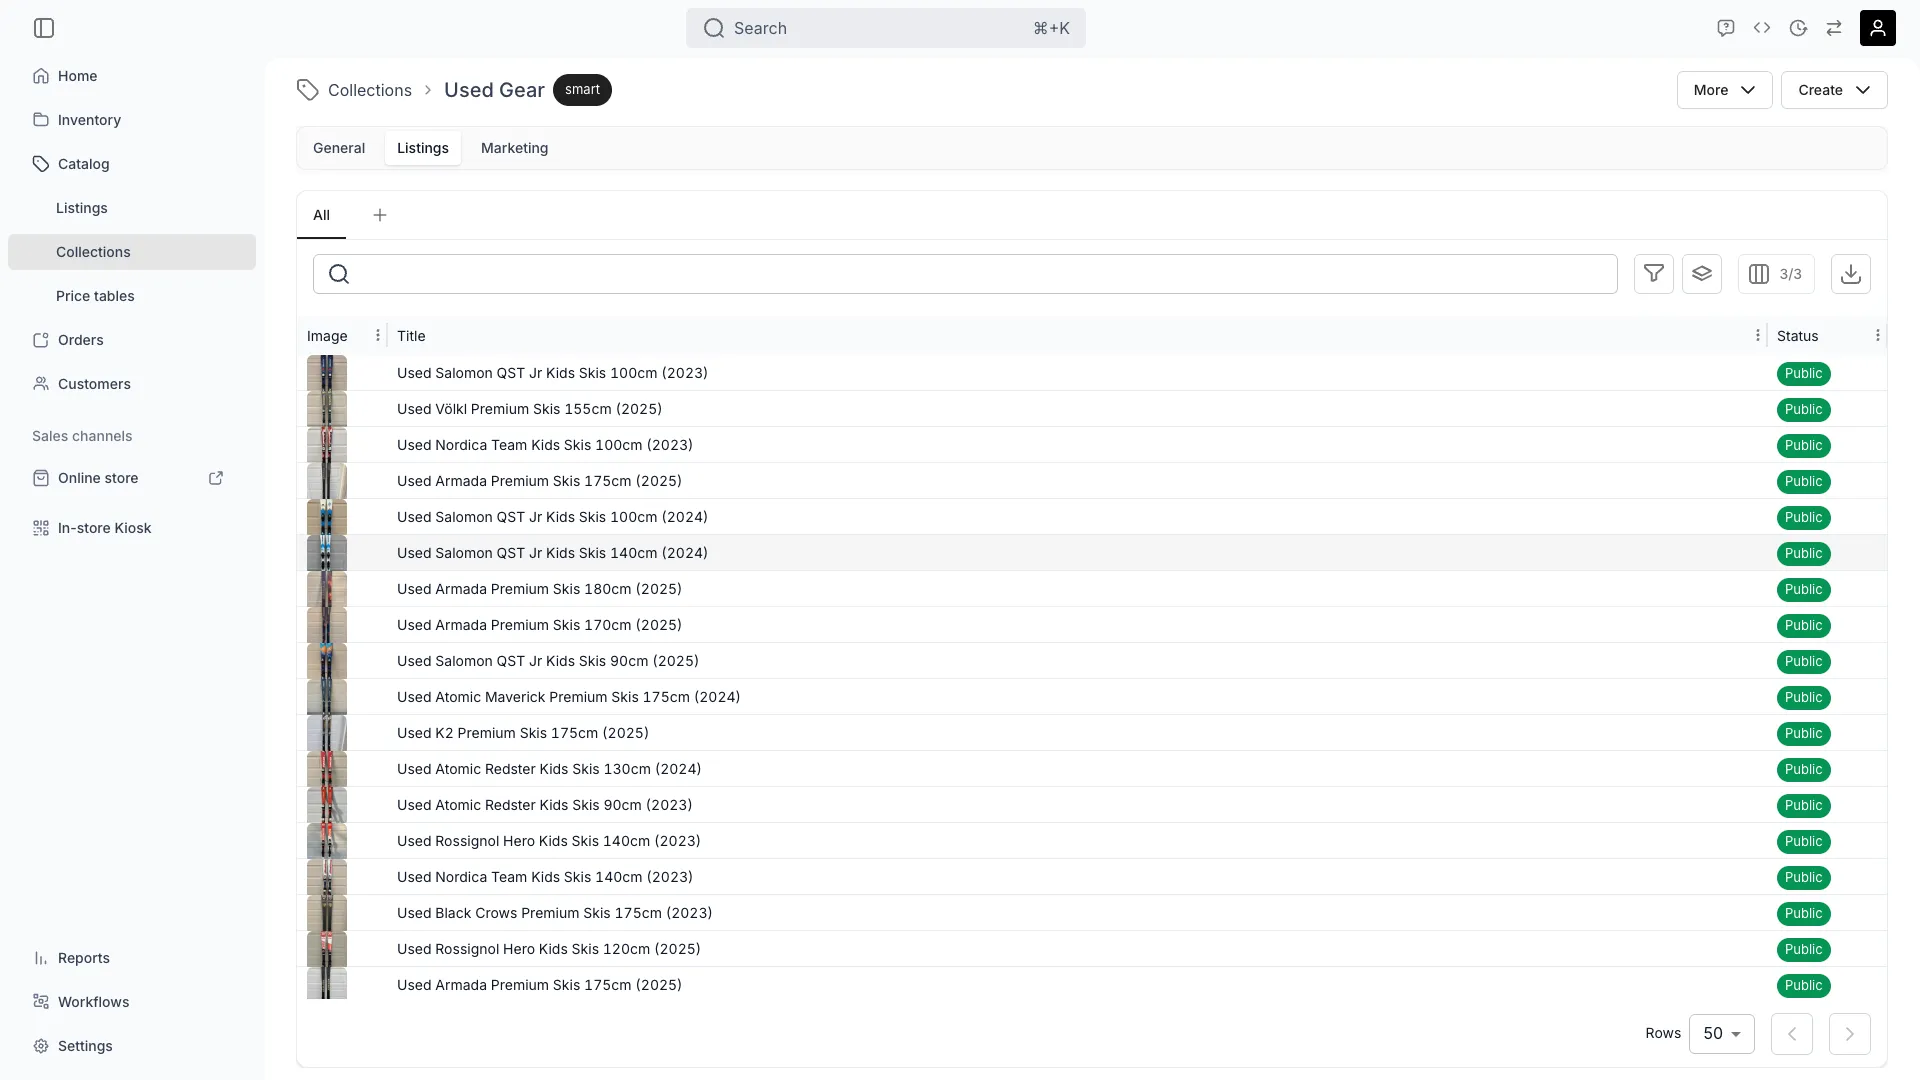Open Used Rossignol Hero Kids Skis 140cm (2023)

click(548, 841)
